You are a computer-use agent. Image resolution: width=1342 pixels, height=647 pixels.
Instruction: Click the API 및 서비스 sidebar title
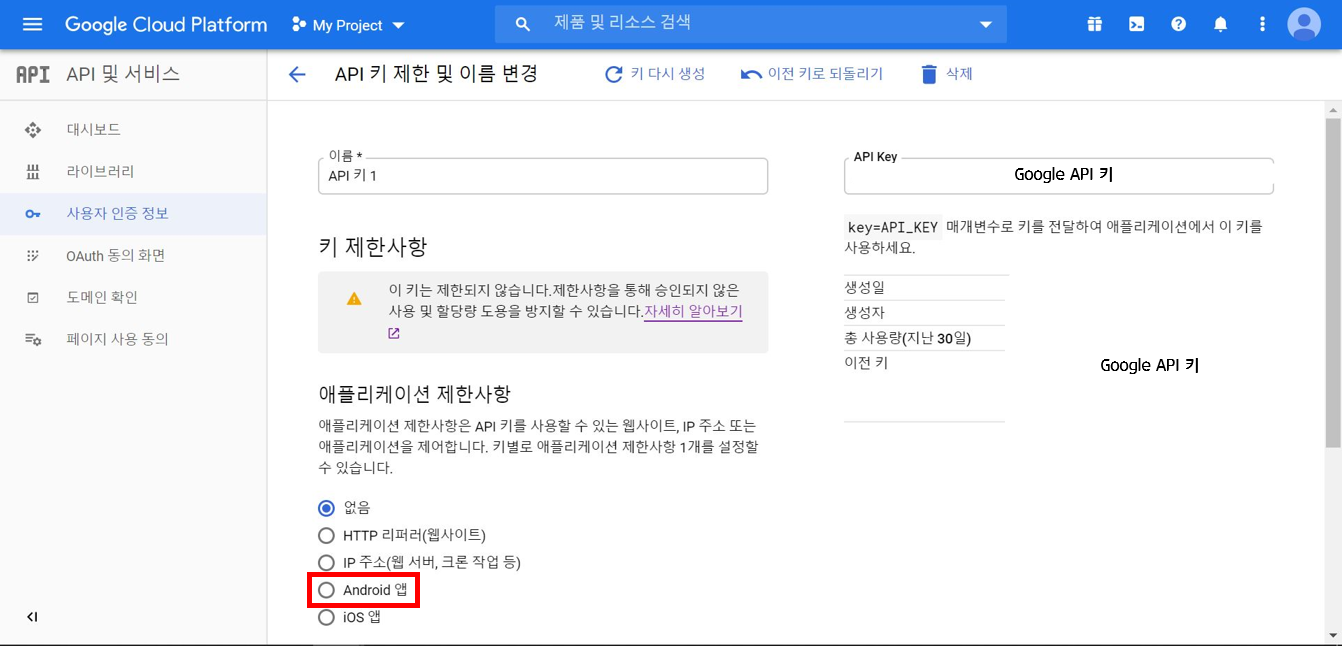point(123,74)
